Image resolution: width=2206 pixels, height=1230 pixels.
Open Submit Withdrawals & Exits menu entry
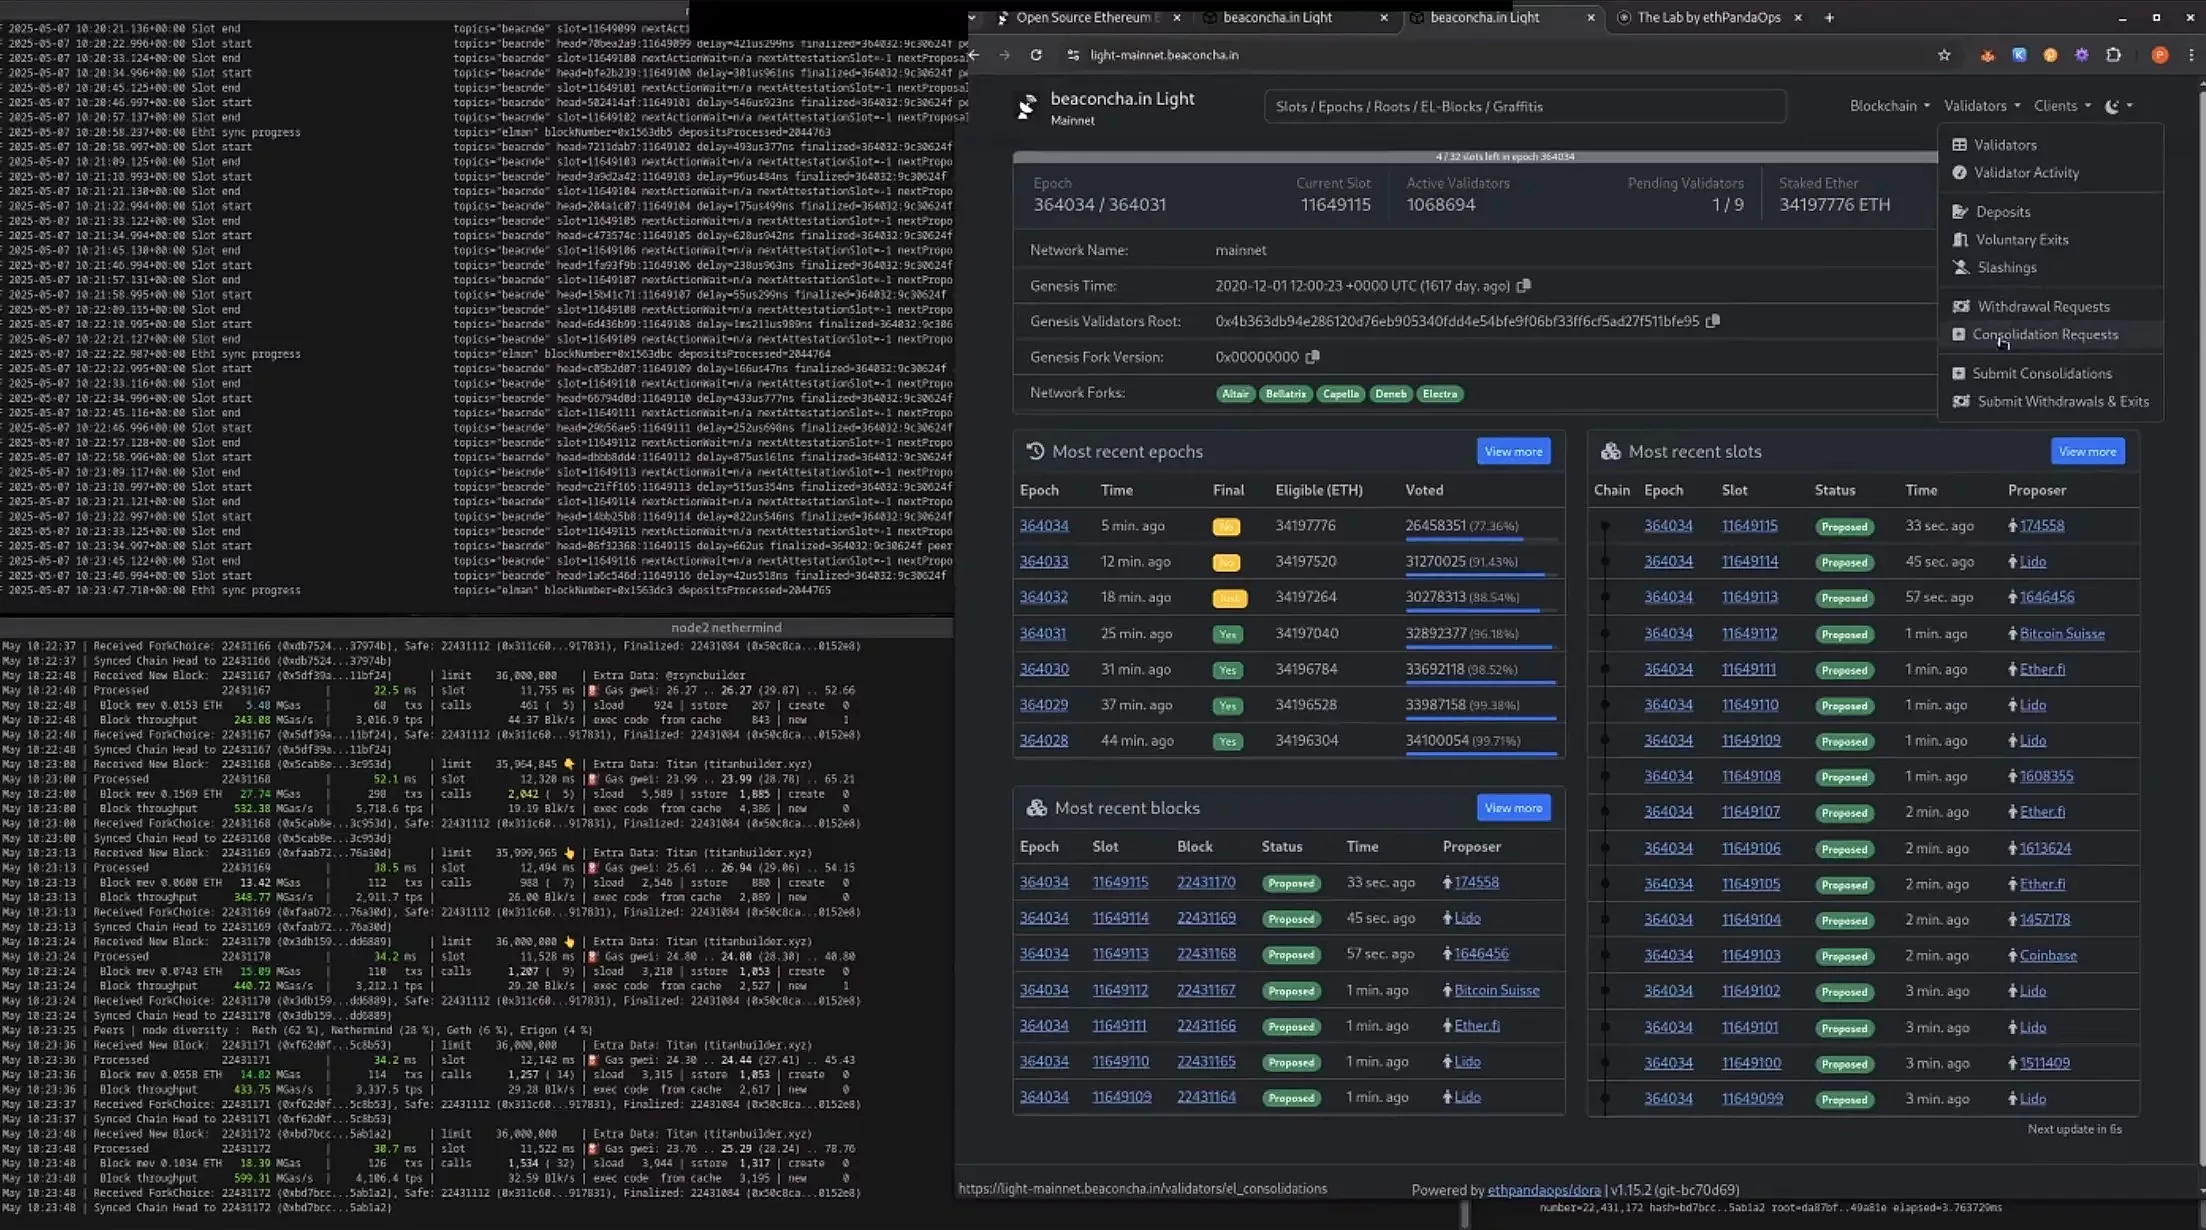click(x=2063, y=401)
